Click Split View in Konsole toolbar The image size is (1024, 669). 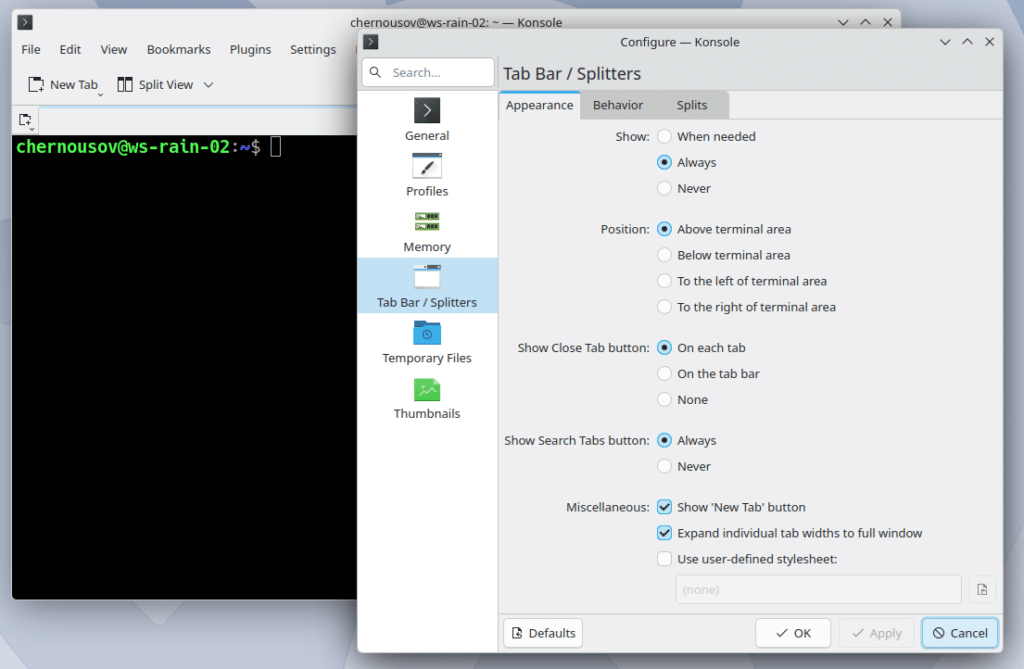pos(155,85)
